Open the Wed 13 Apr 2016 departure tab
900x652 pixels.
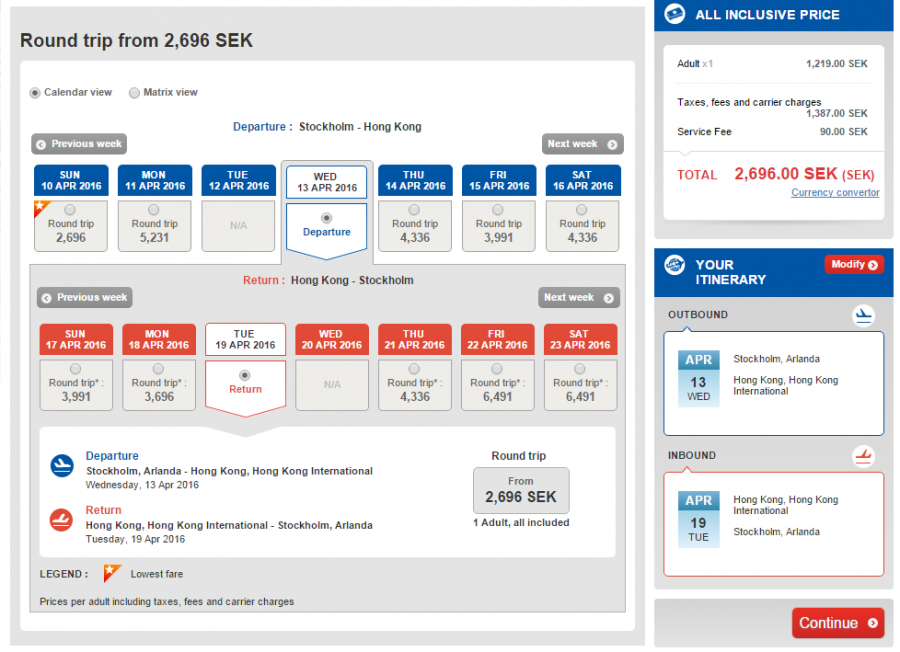[326, 182]
